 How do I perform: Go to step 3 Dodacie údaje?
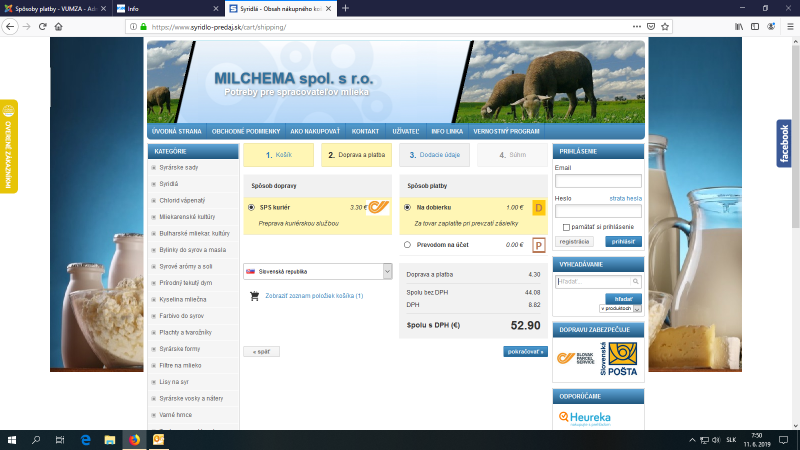(434, 155)
